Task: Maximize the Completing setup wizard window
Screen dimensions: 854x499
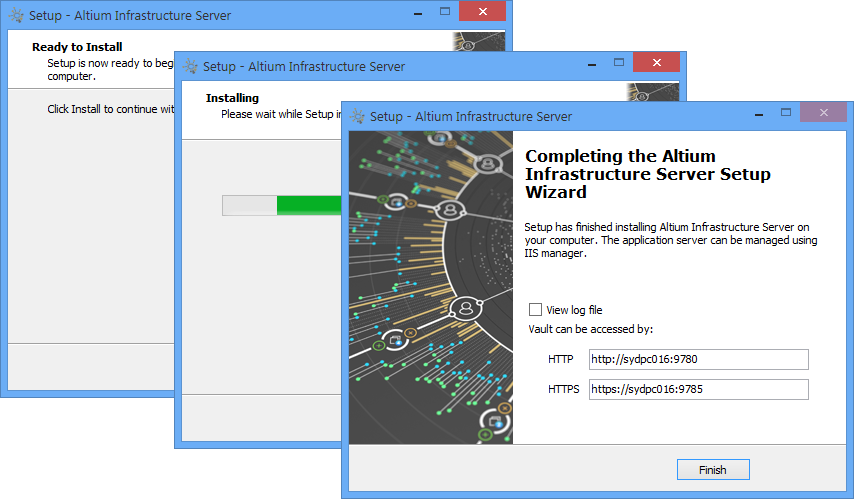Action: click(x=786, y=113)
